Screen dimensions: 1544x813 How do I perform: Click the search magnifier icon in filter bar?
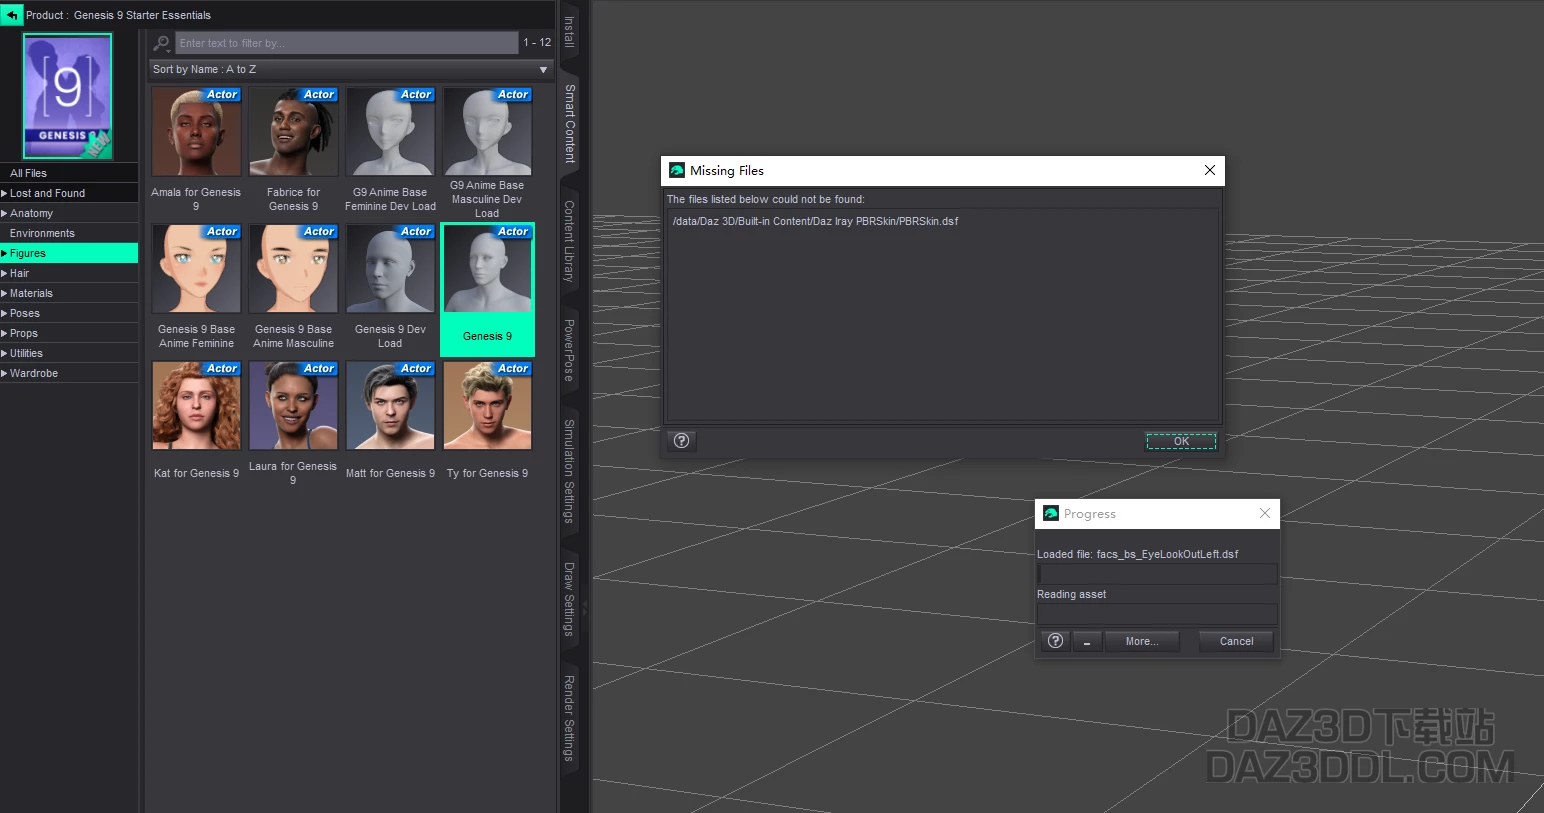pos(161,43)
